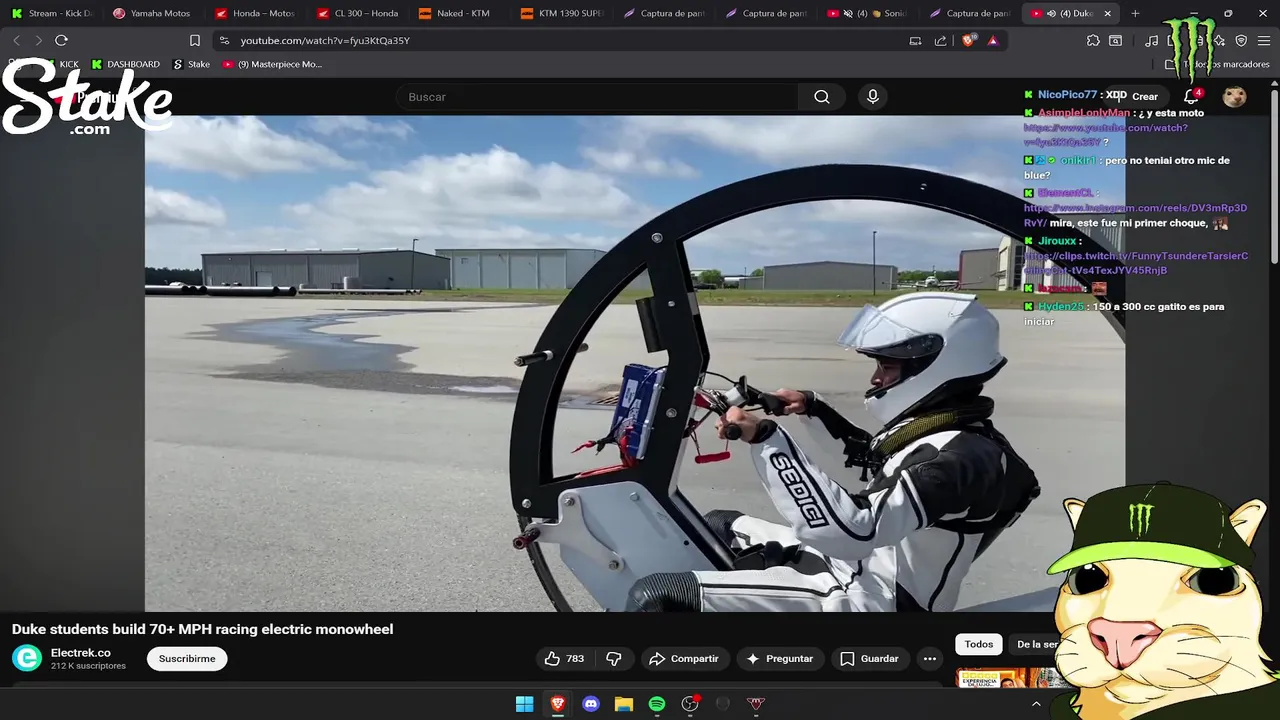
Task: Click the youtube.com address bar URL
Action: click(x=325, y=41)
